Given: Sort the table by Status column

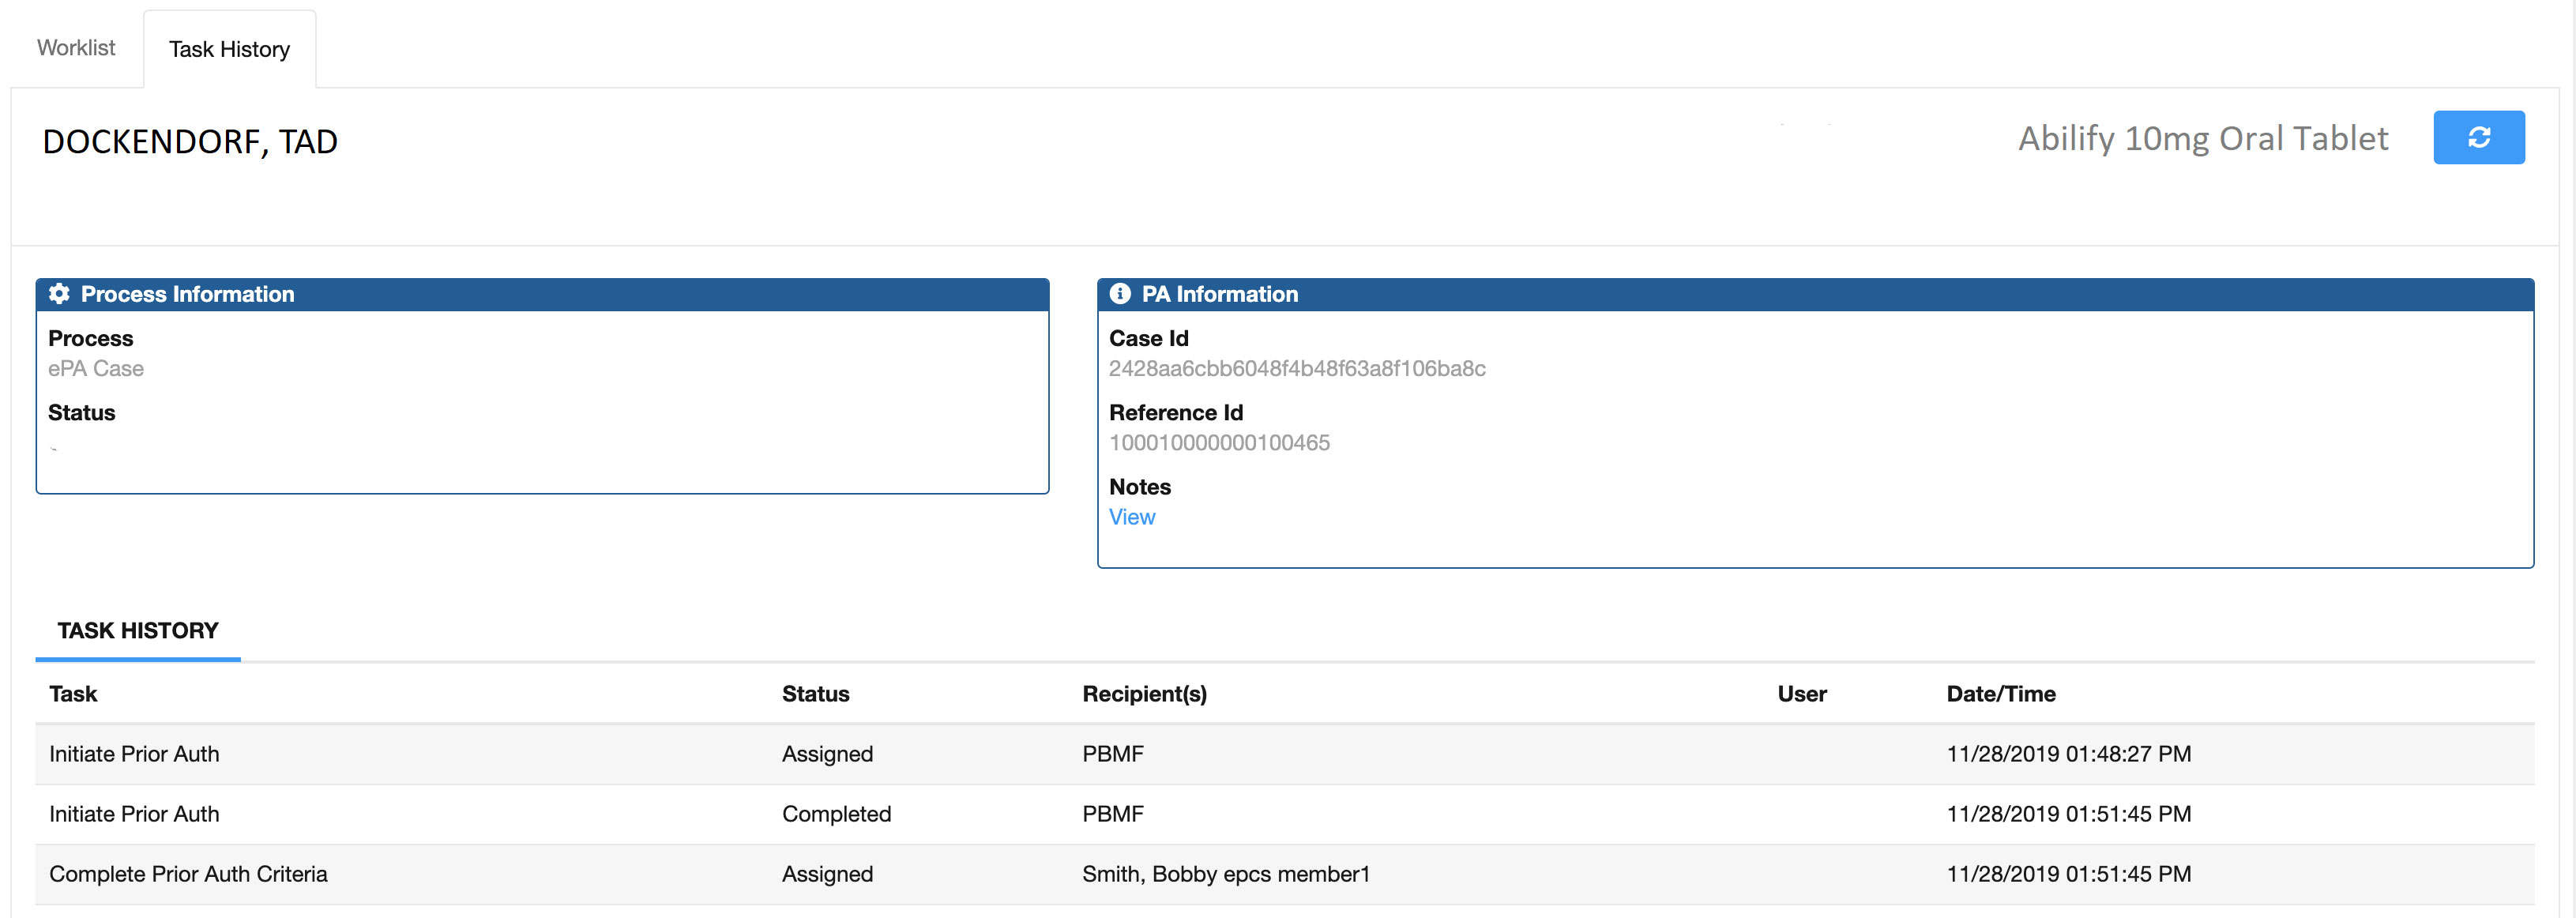Looking at the screenshot, I should 815,693.
